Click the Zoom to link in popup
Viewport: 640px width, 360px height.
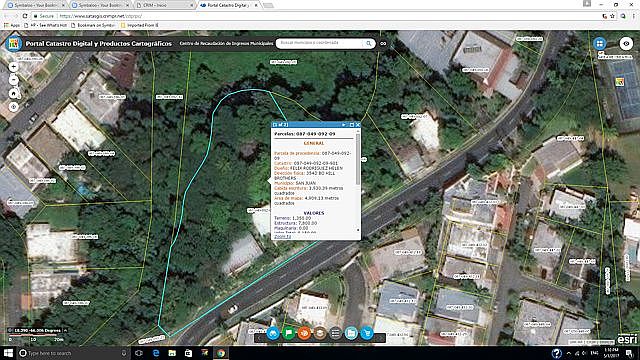point(282,236)
